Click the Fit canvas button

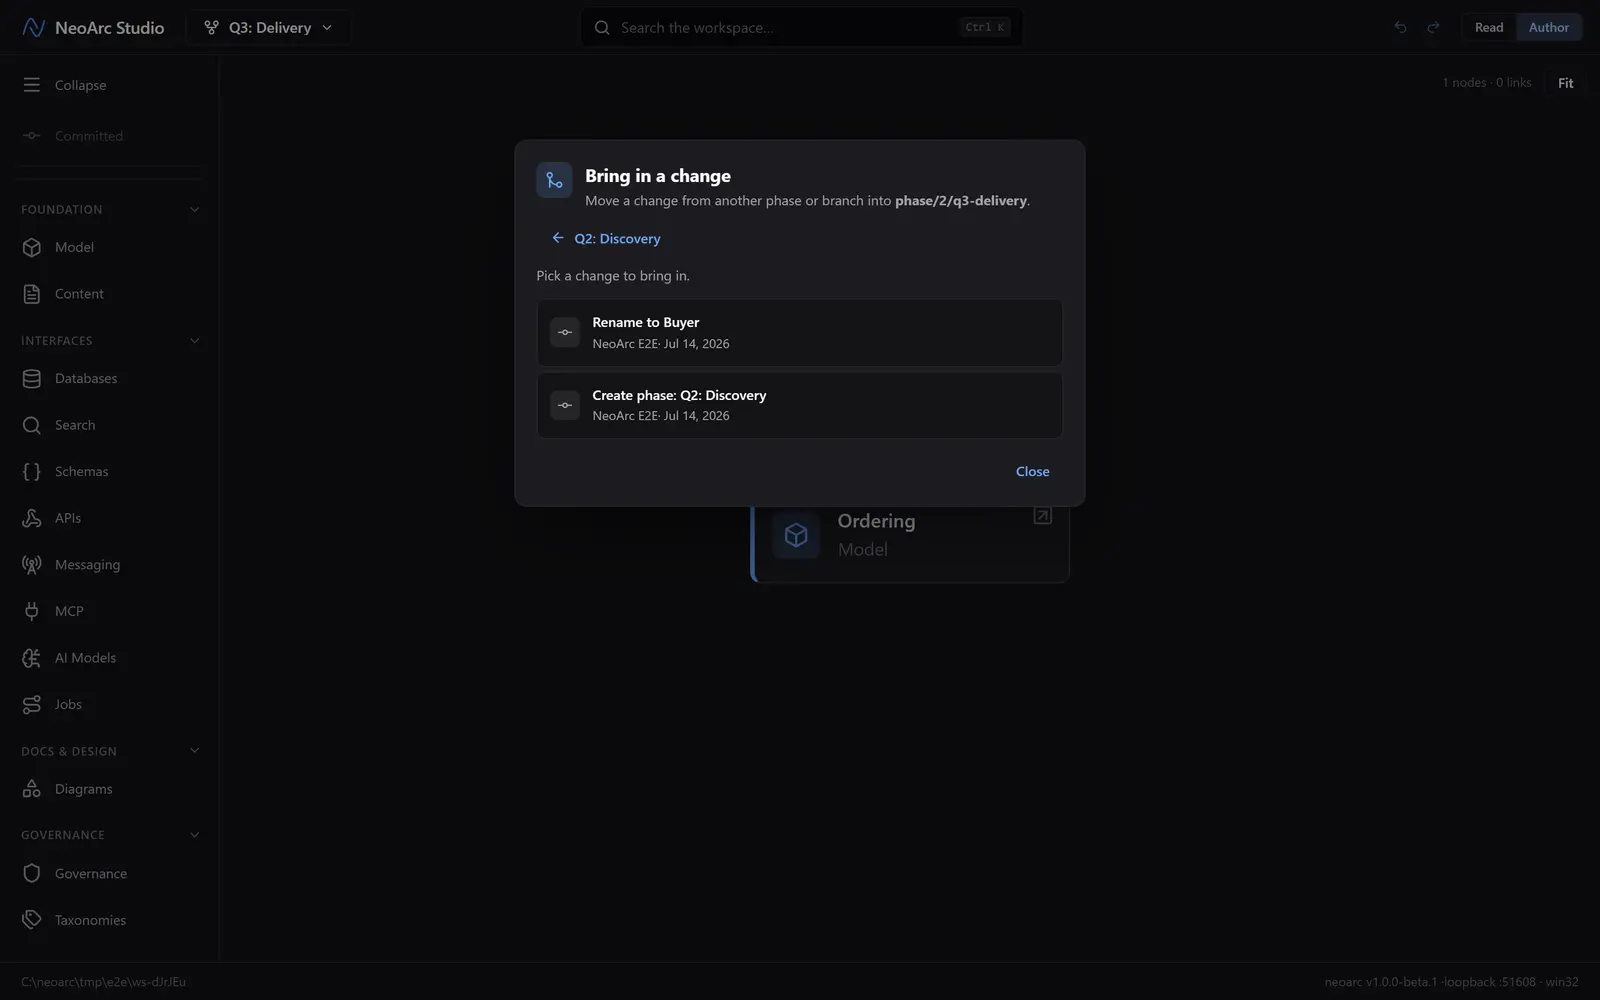[x=1566, y=83]
